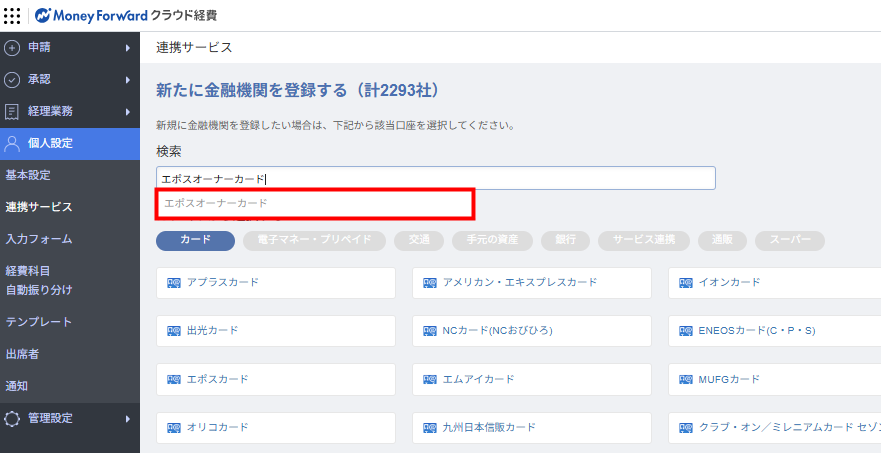The height and width of the screenshot is (453, 881).
Task: Expand the 申請 submenu arrow
Action: (x=128, y=48)
